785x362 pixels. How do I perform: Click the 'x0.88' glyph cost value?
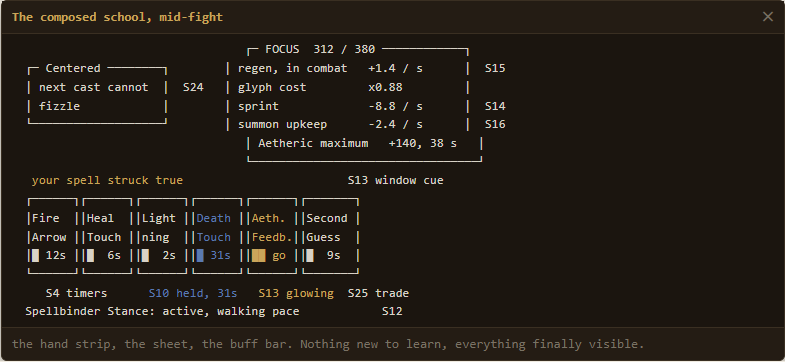click(385, 87)
